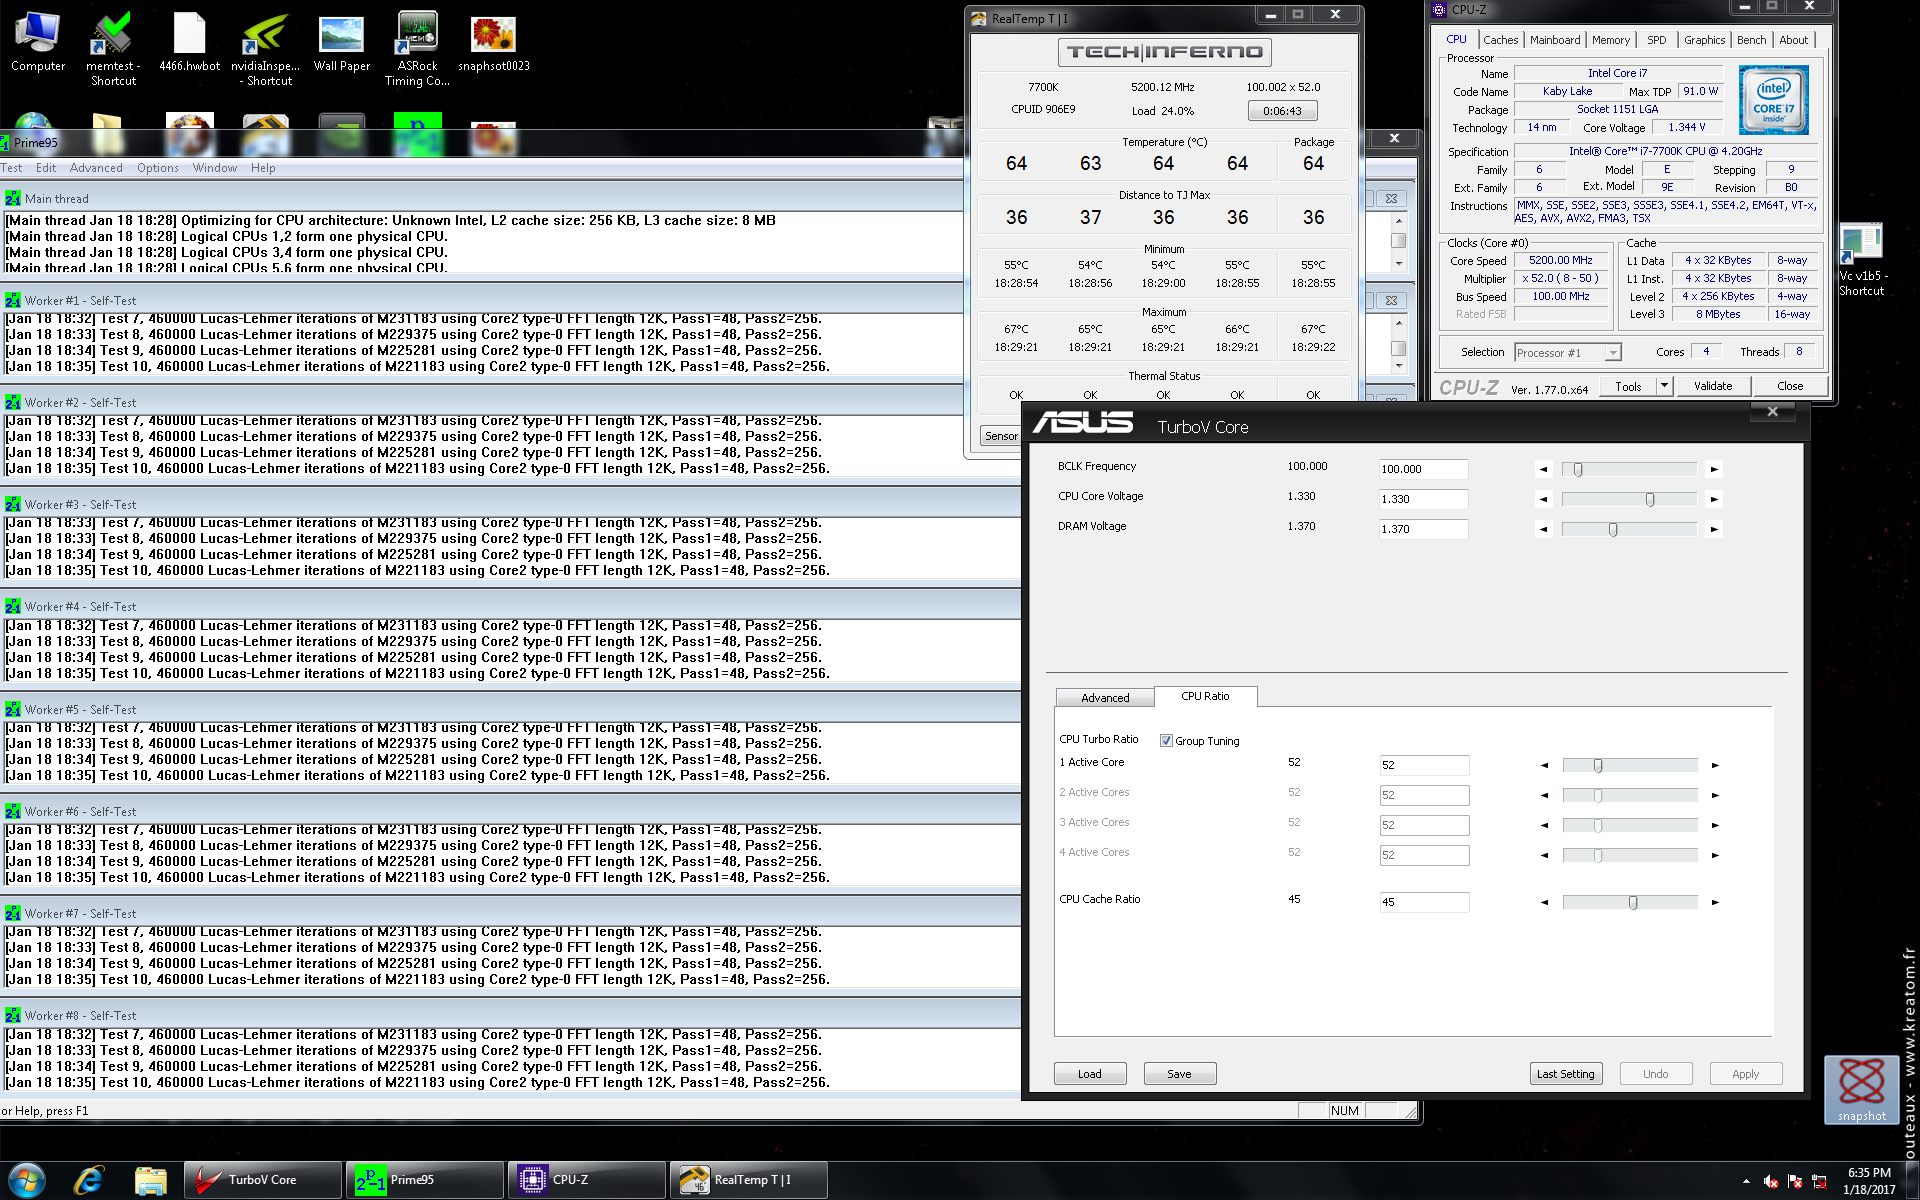Image resolution: width=1920 pixels, height=1200 pixels.
Task: Open the Wall Paper desktop icon
Action: pos(341,42)
